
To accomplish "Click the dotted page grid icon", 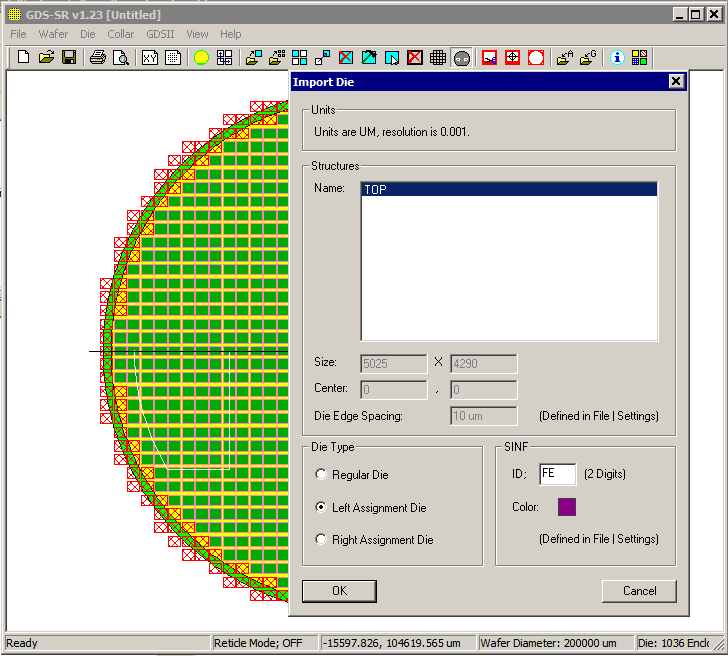I will point(173,58).
